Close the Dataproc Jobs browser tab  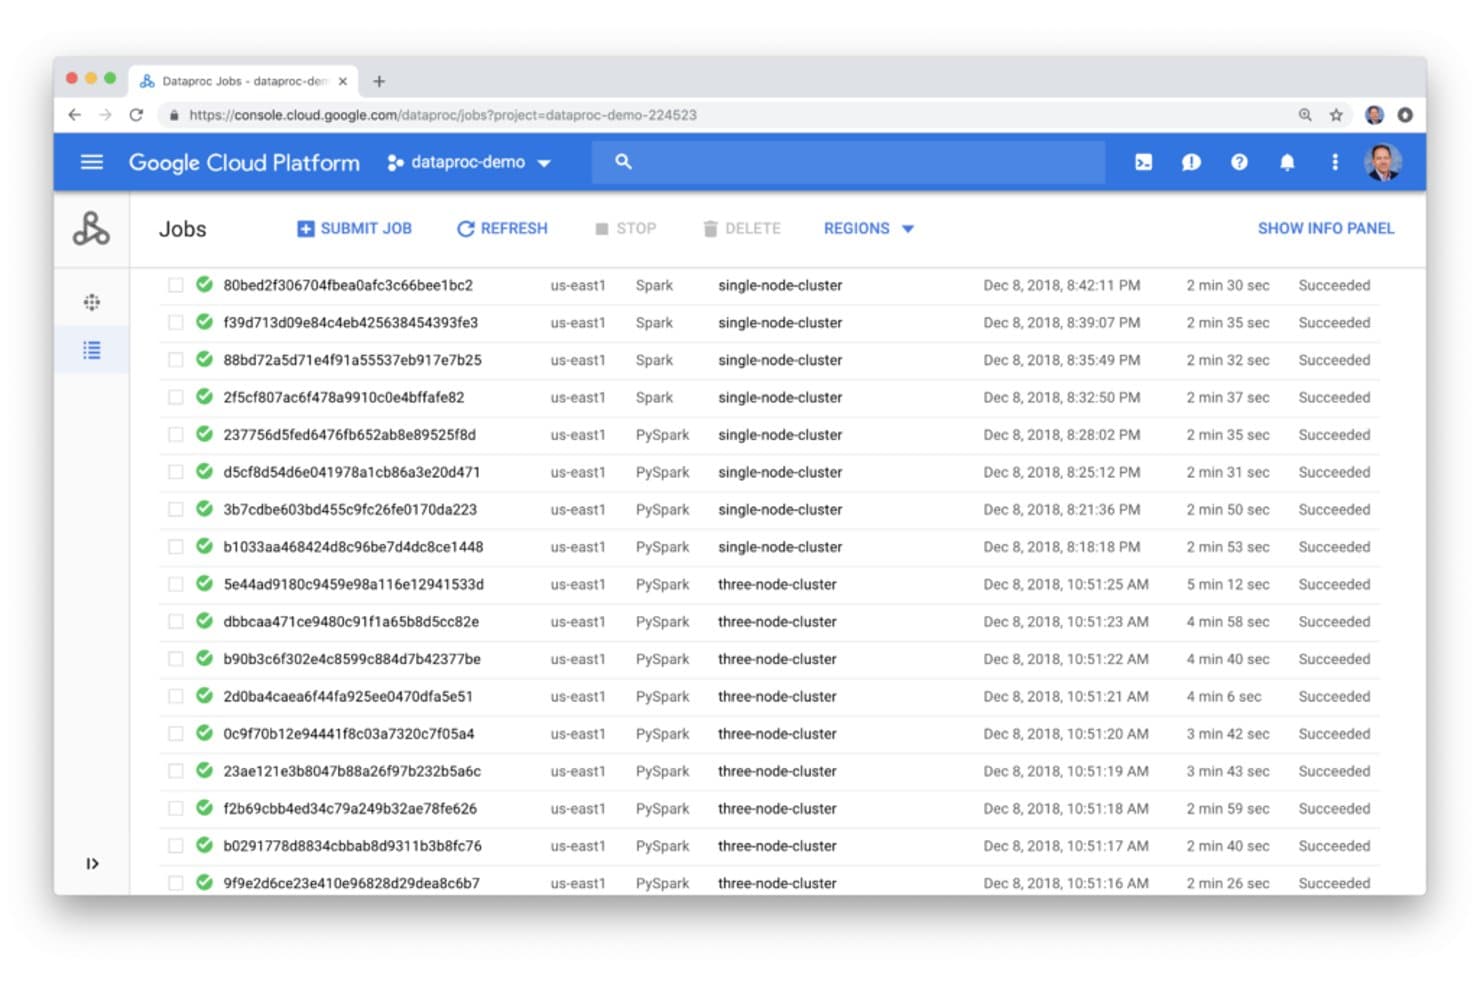point(343,82)
